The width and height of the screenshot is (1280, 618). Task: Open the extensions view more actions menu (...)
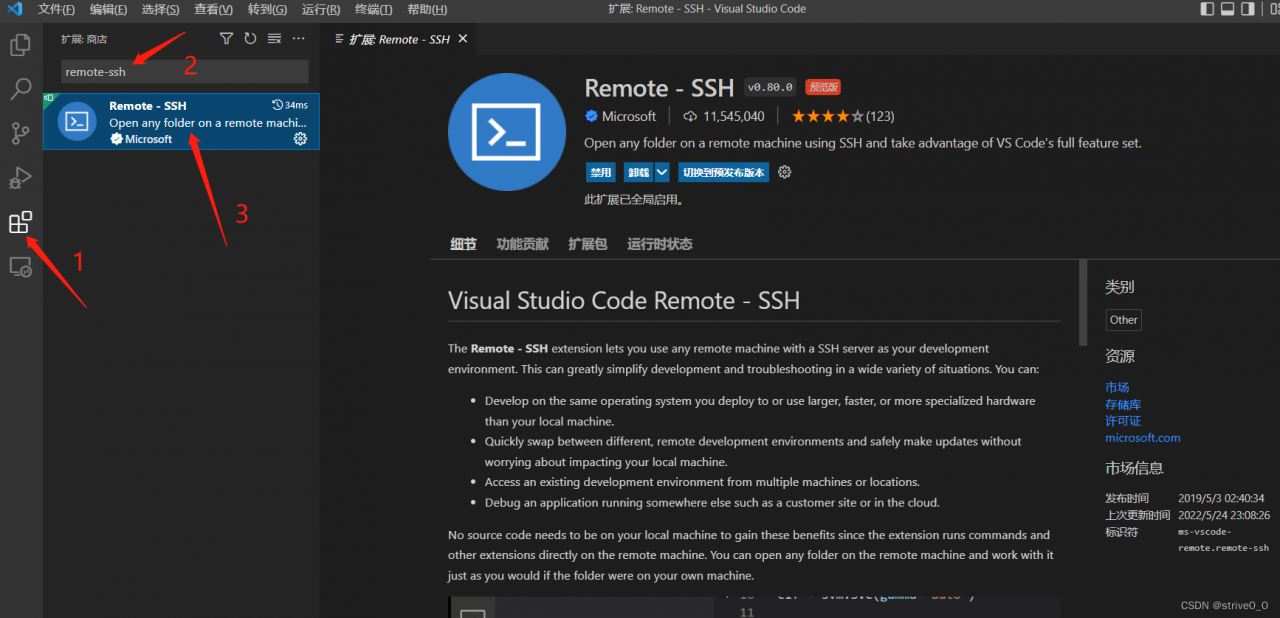pos(297,38)
